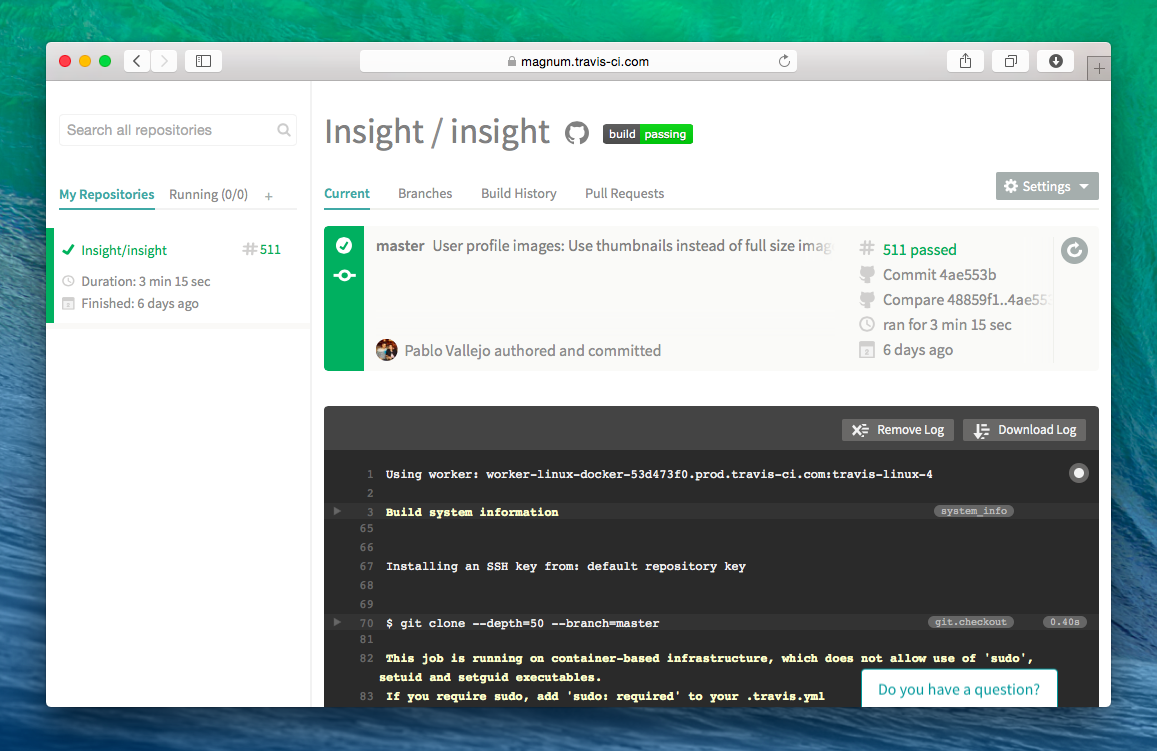Click 'Using worker' log line text
The height and width of the screenshot is (751, 1157).
tap(659, 474)
